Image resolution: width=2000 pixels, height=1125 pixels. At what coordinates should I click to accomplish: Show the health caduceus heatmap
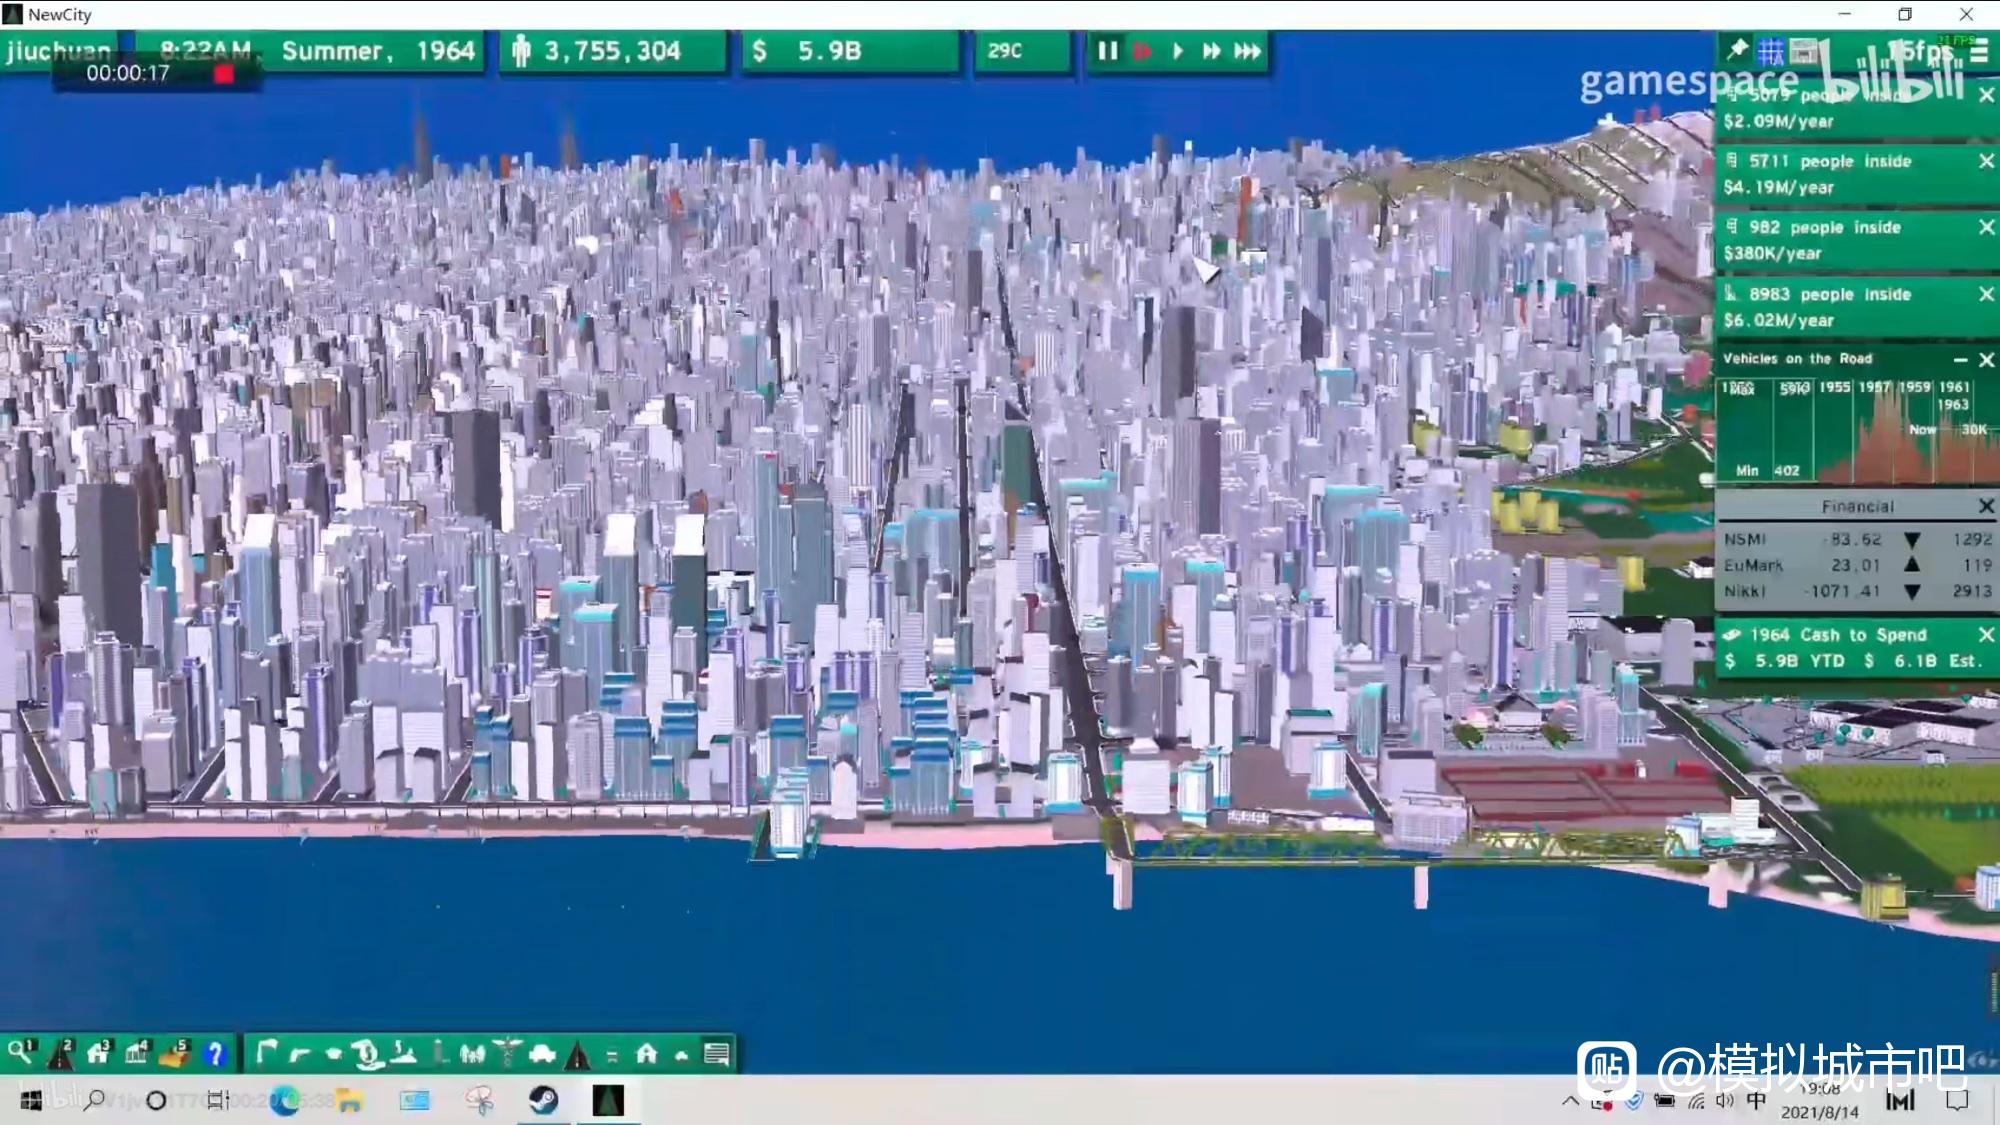point(507,1053)
